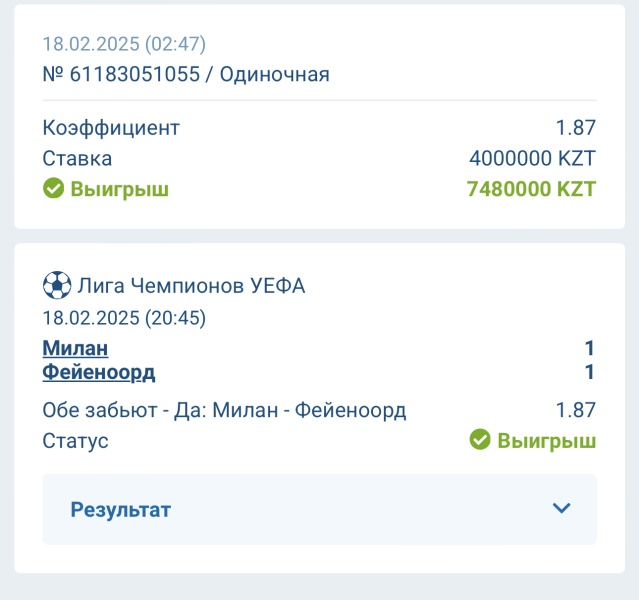Click the green win checkmark beside Выигрыш
The width and height of the screenshot is (639, 600).
coord(53,188)
